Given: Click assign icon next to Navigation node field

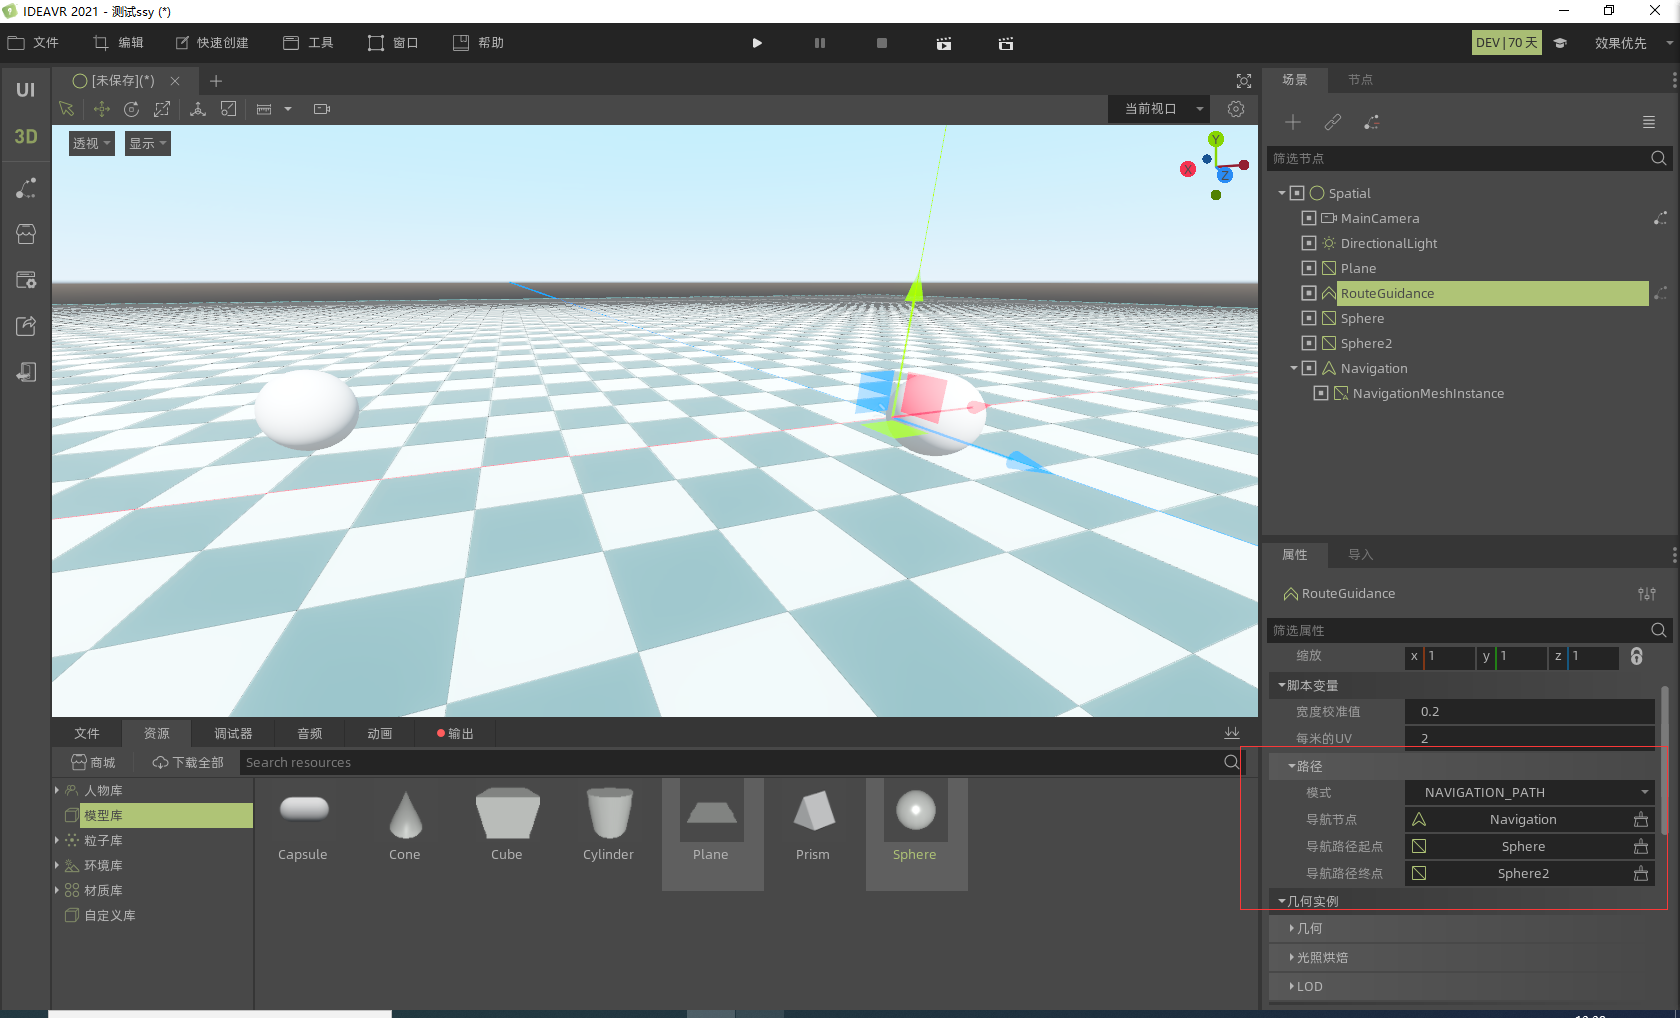Looking at the screenshot, I should pos(1641,820).
